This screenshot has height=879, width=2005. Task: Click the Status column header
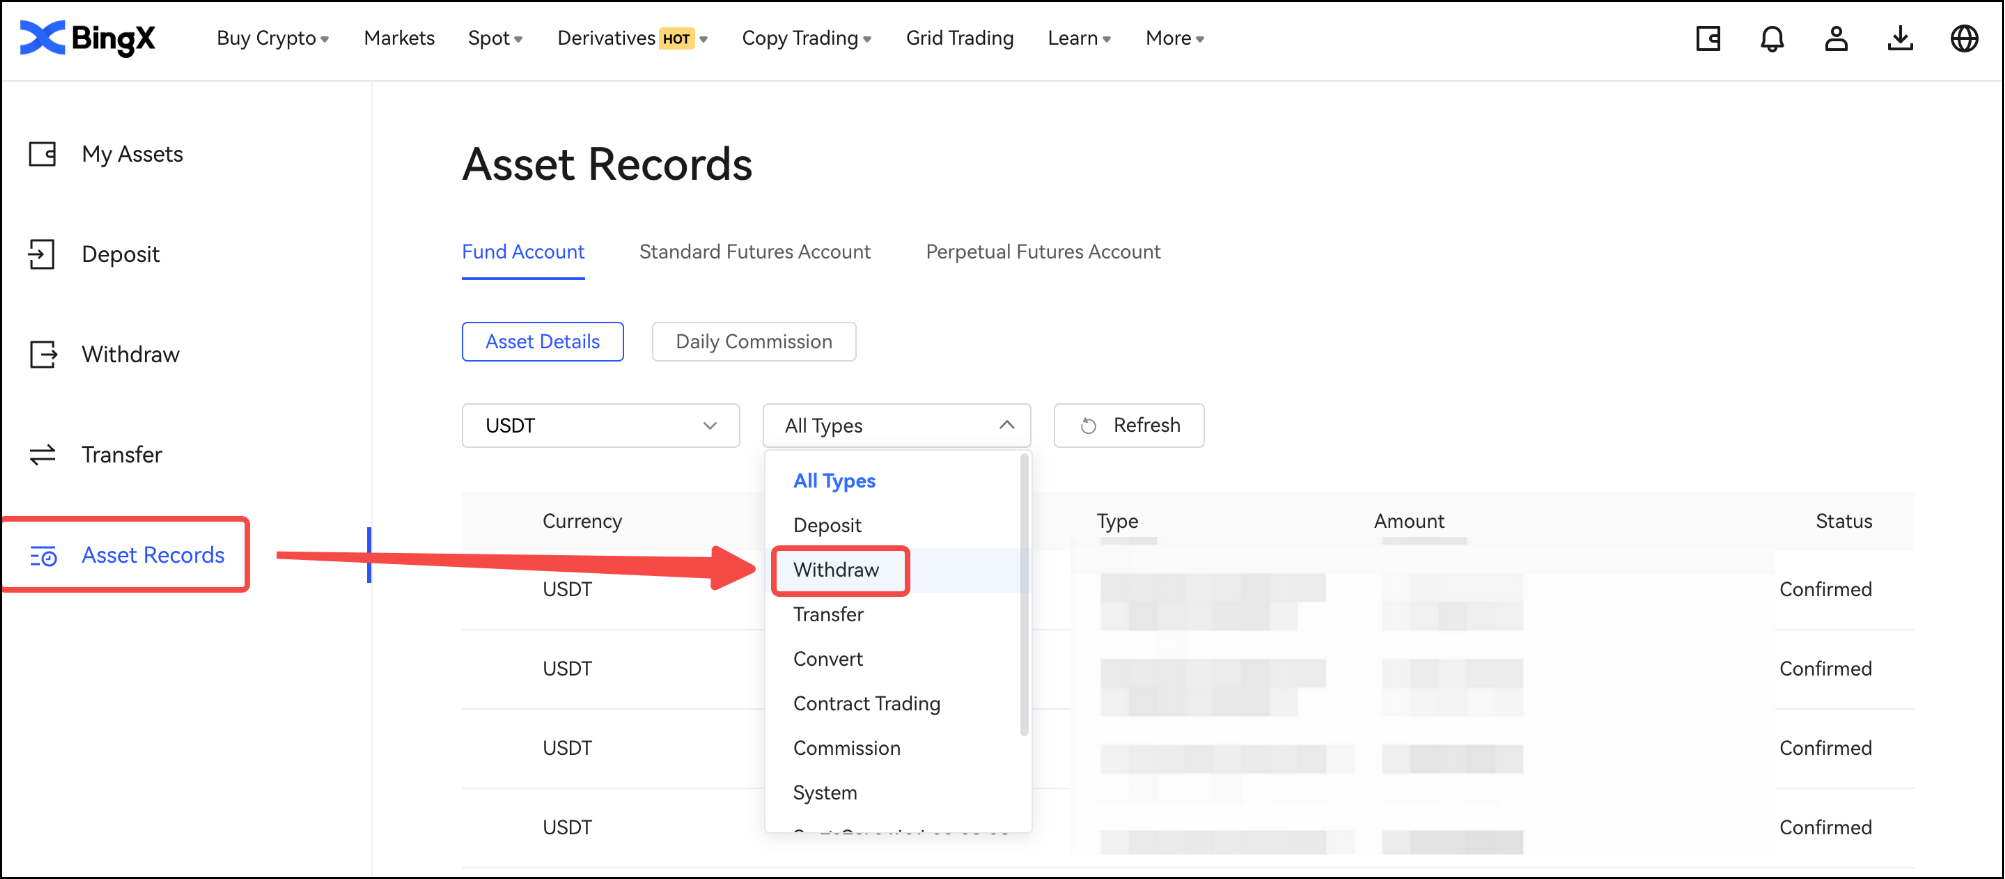[1844, 521]
